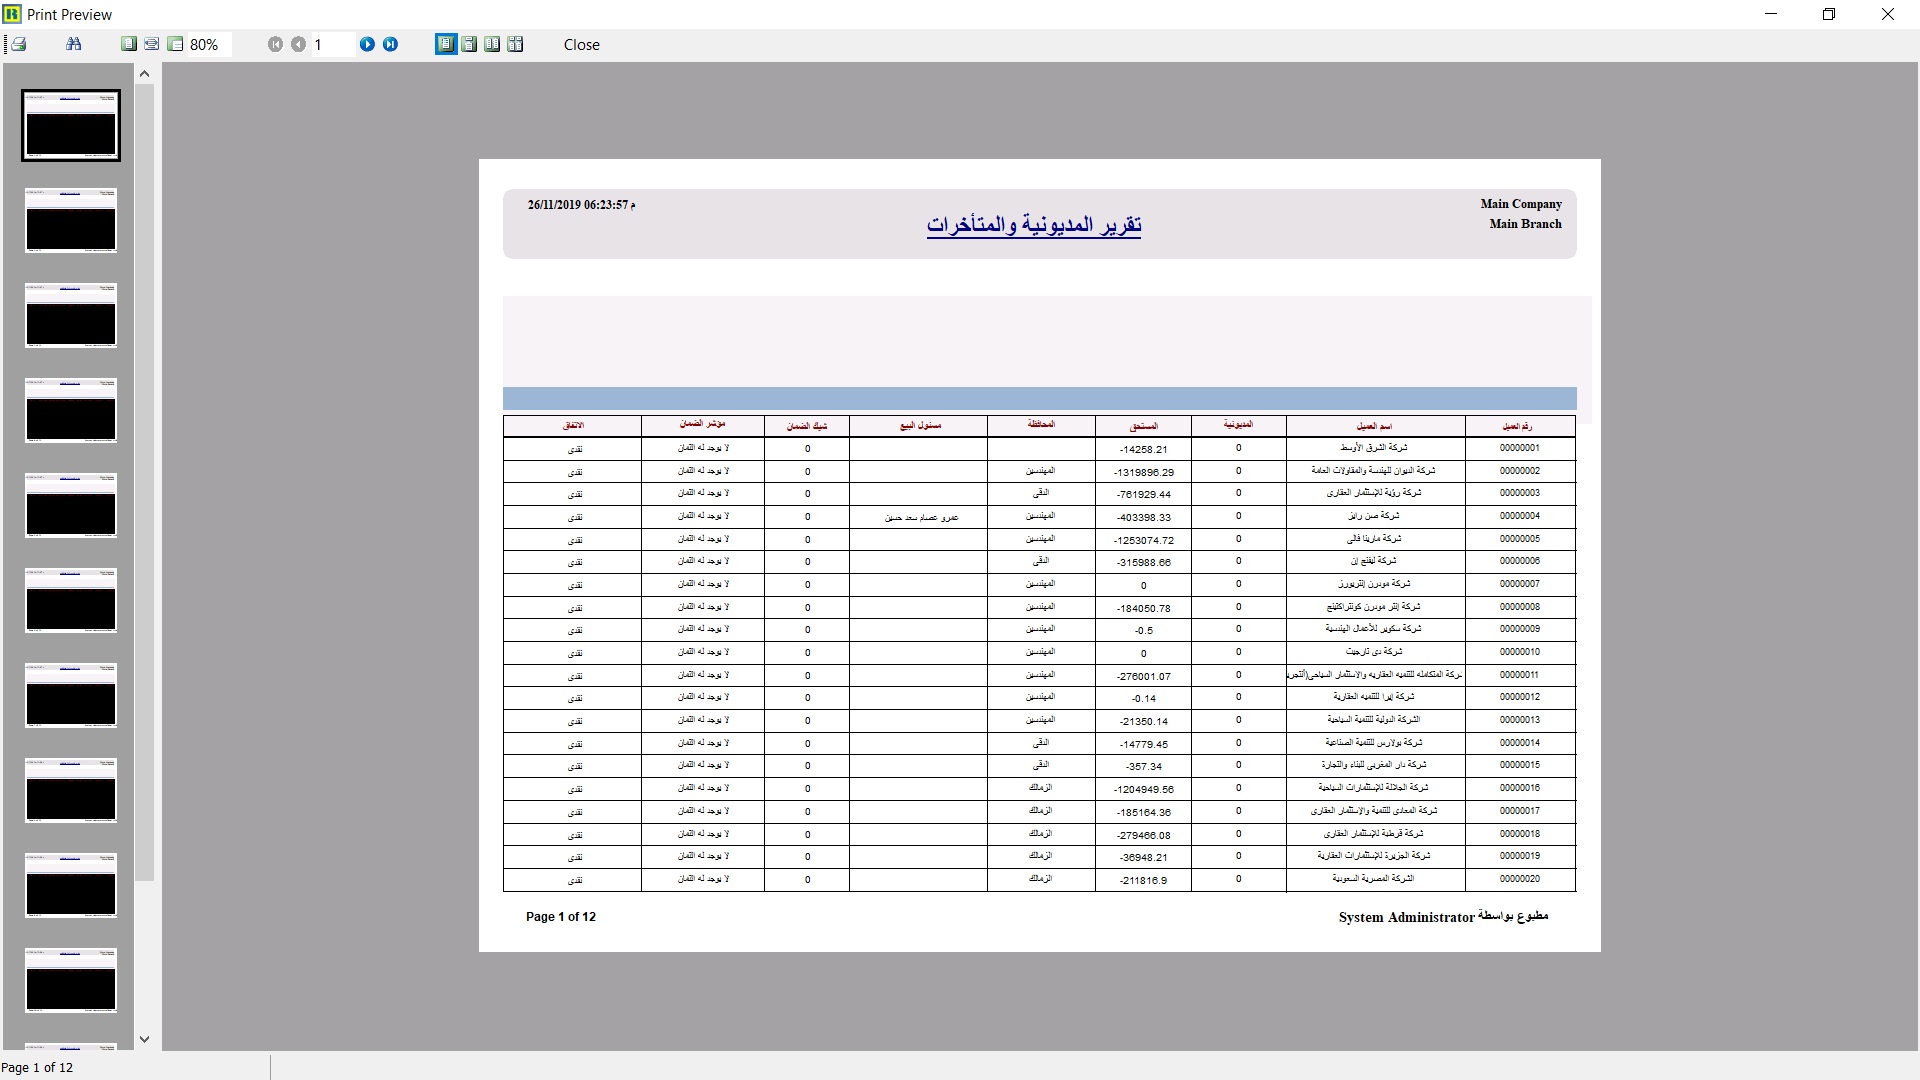This screenshot has height=1080, width=1920.
Task: Select page 8 thumbnail
Action: 71,790
